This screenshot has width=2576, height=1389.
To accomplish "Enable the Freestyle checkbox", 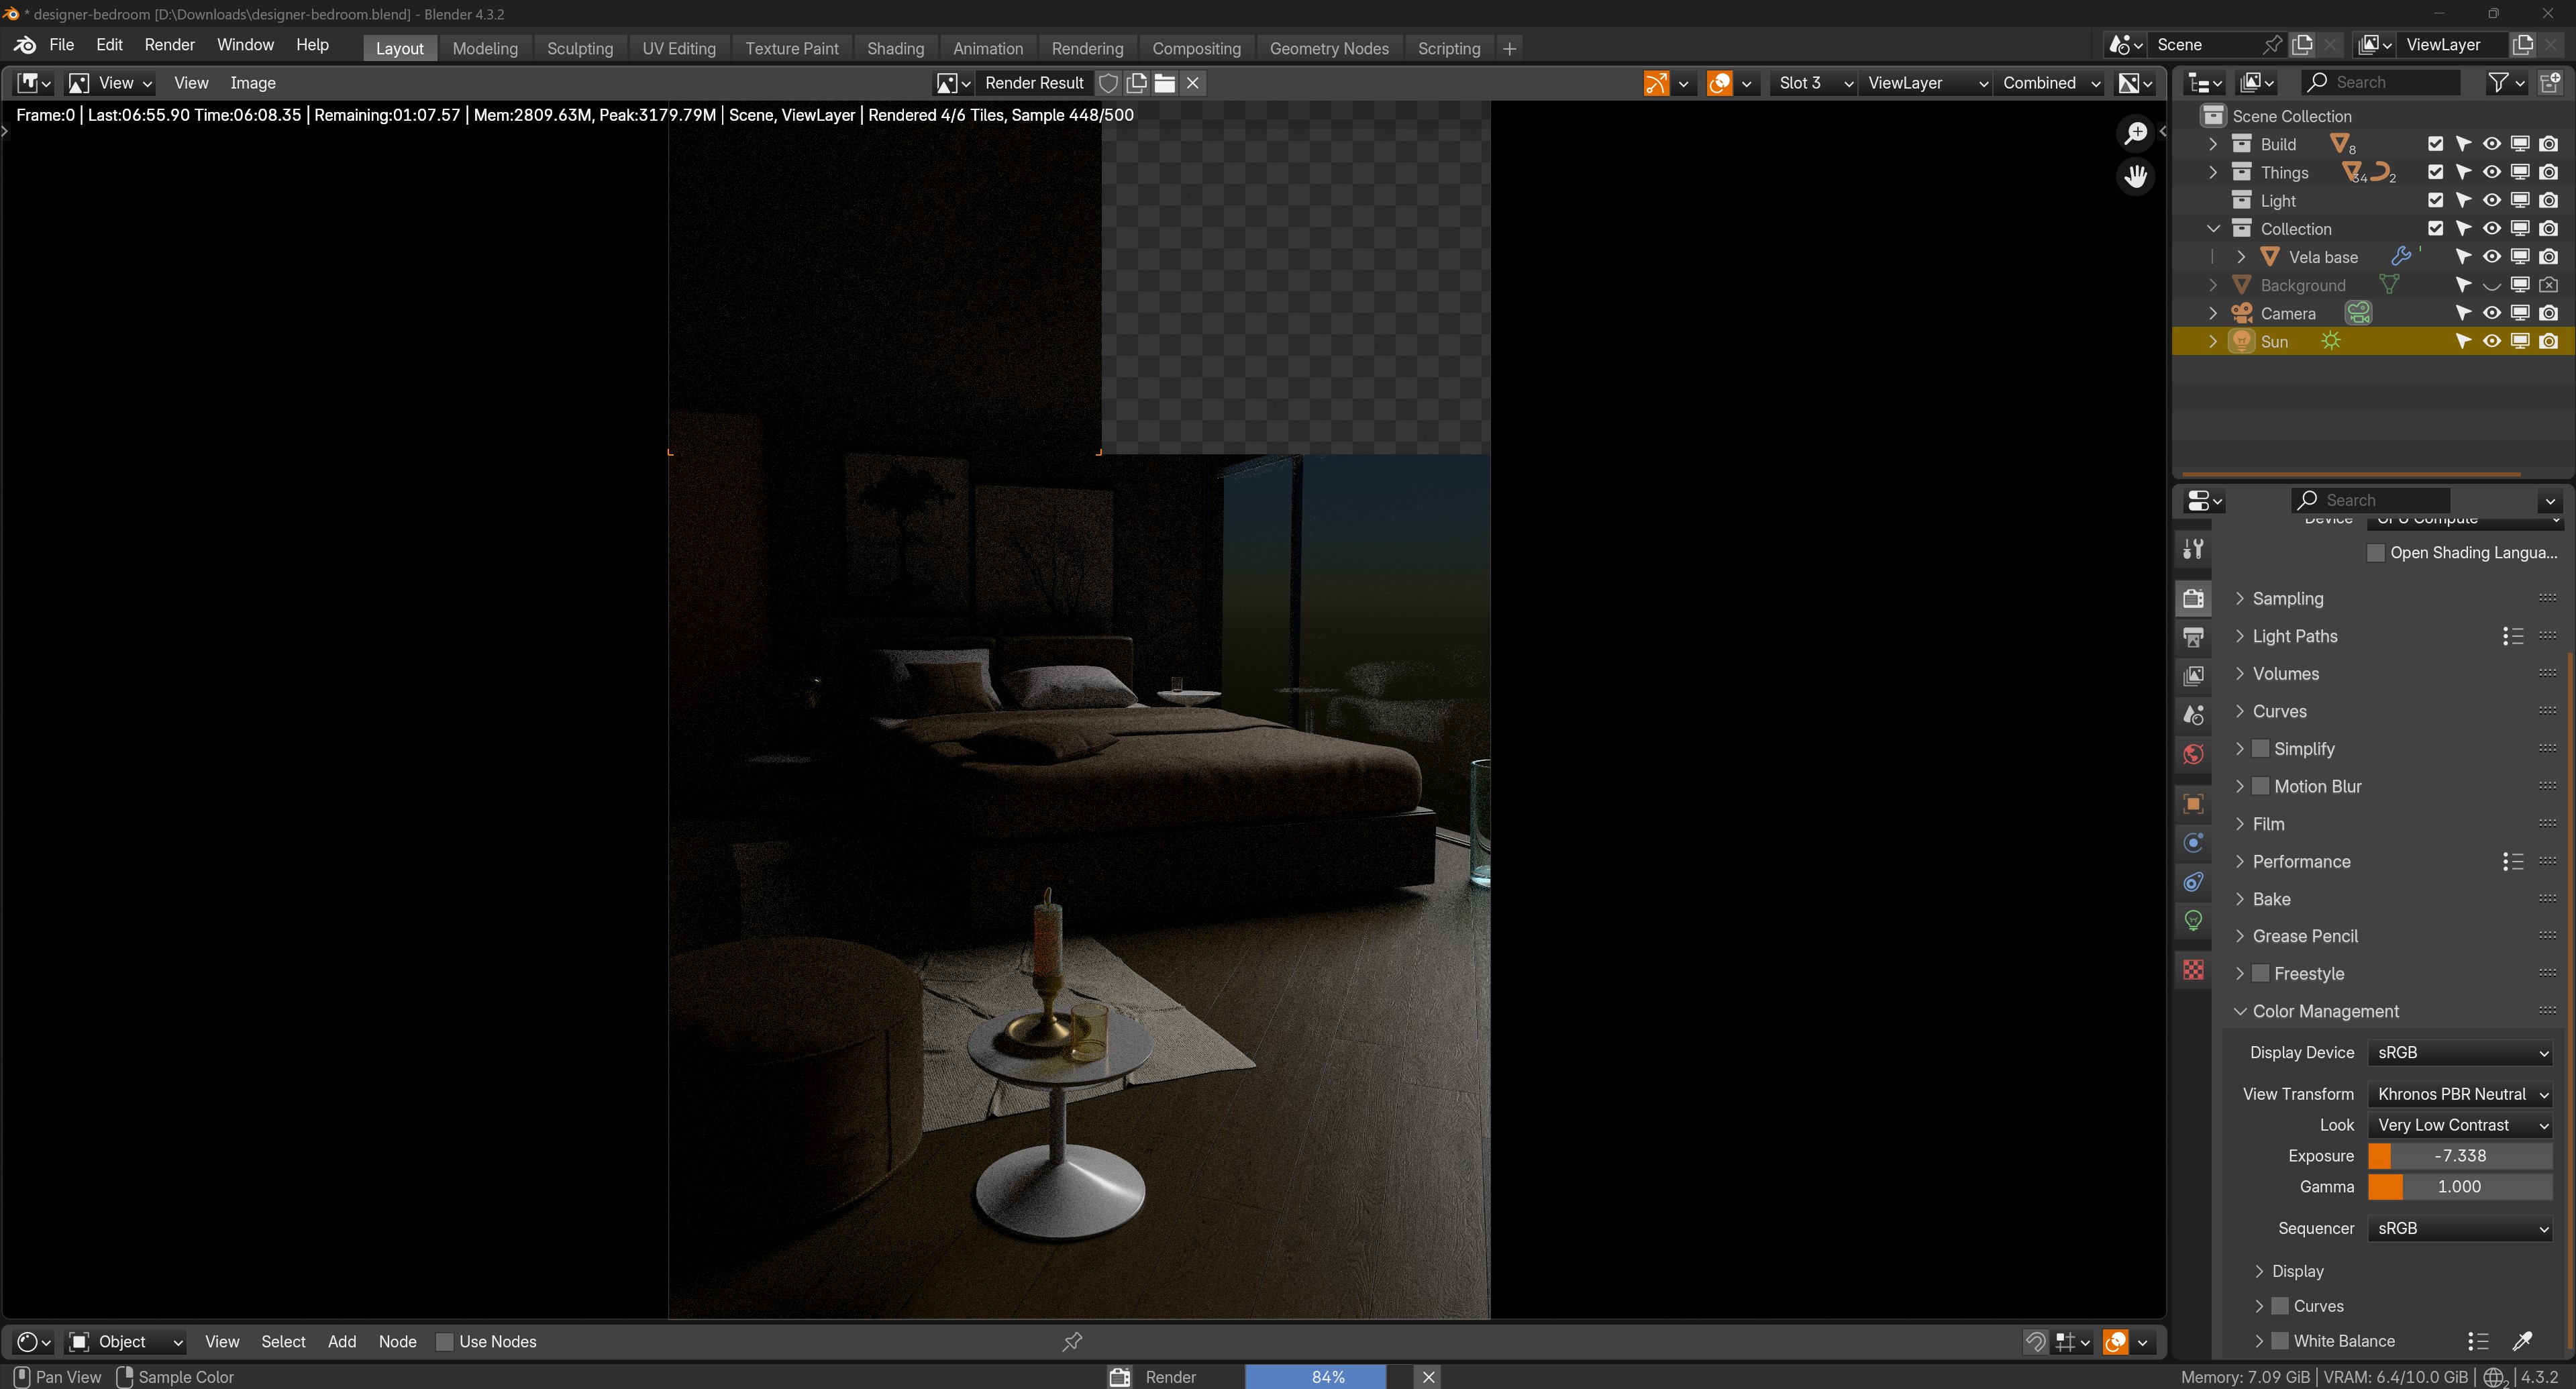I will (2260, 974).
